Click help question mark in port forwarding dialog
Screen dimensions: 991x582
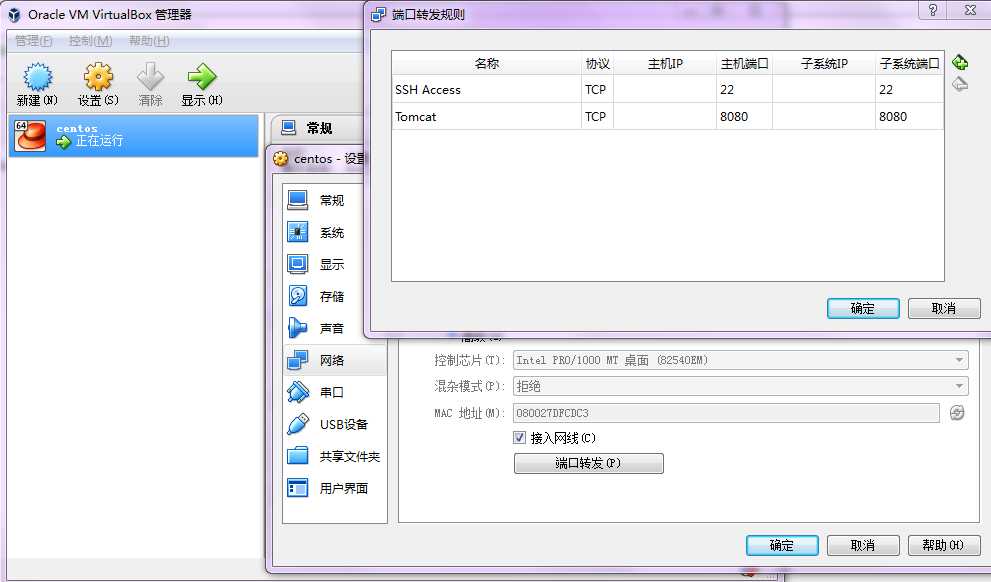[933, 9]
